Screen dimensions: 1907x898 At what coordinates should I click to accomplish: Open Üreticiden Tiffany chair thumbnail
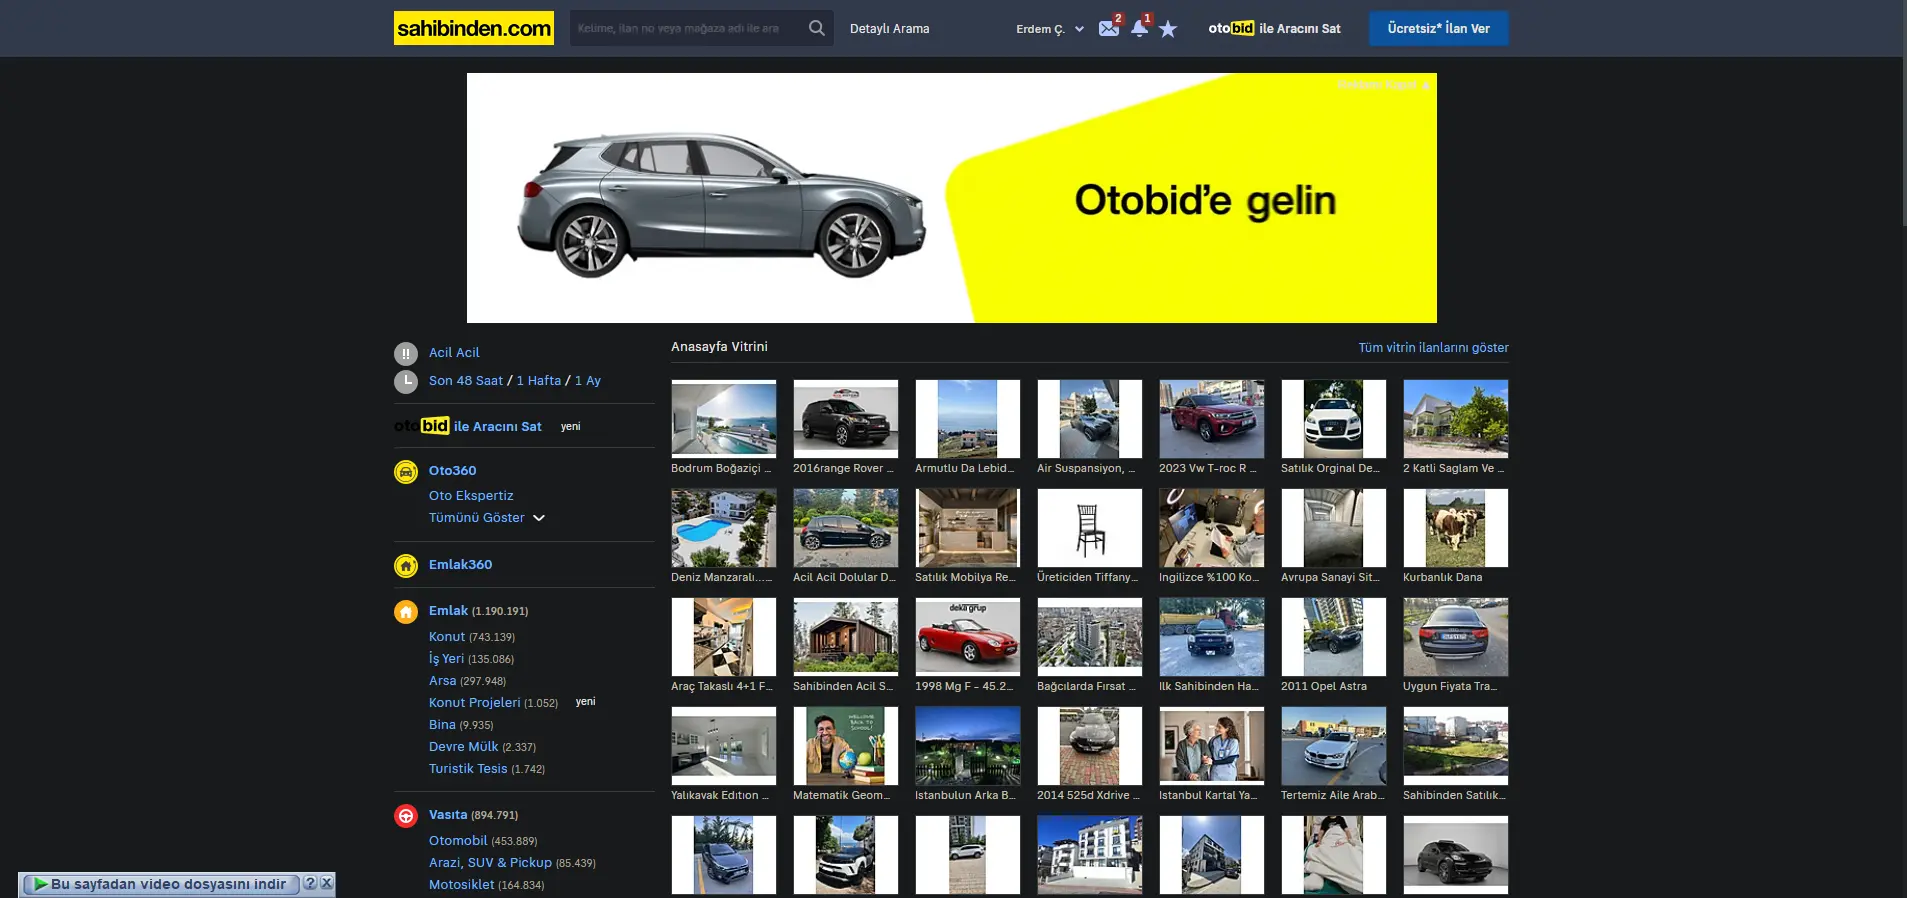click(x=1090, y=528)
